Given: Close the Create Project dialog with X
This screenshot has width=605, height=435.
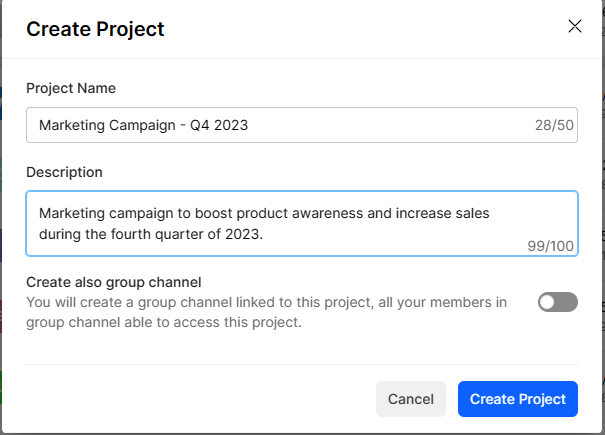Looking at the screenshot, I should [x=575, y=27].
